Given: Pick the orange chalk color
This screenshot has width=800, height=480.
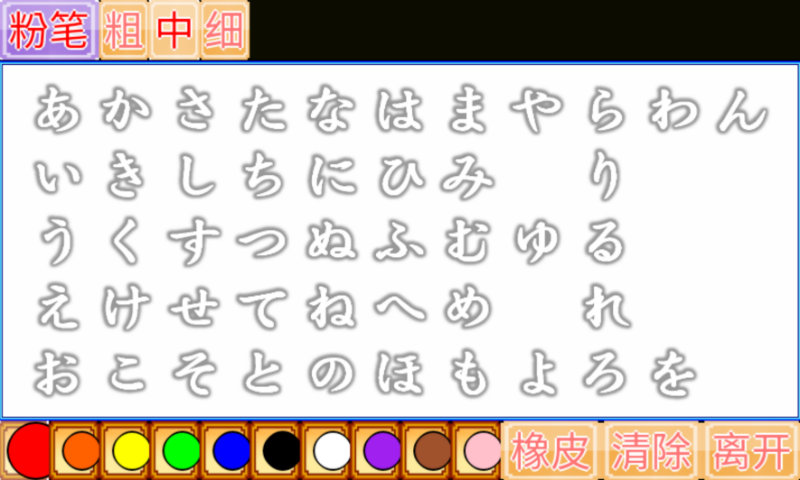Looking at the screenshot, I should (x=81, y=451).
